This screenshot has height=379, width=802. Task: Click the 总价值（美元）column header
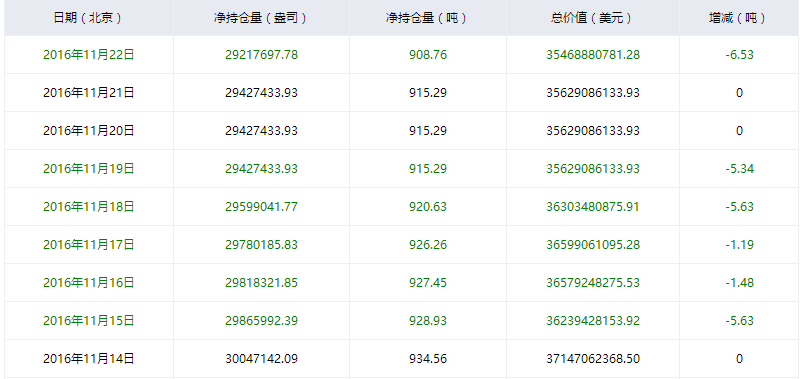593,18
